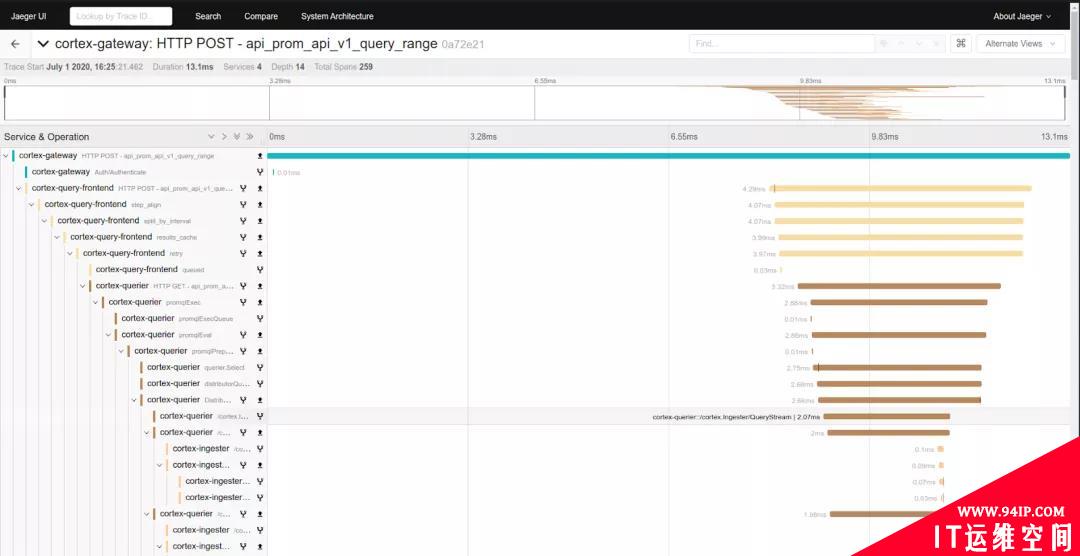Collapse one level with header right chevron
The image size is (1080, 556).
click(x=224, y=136)
